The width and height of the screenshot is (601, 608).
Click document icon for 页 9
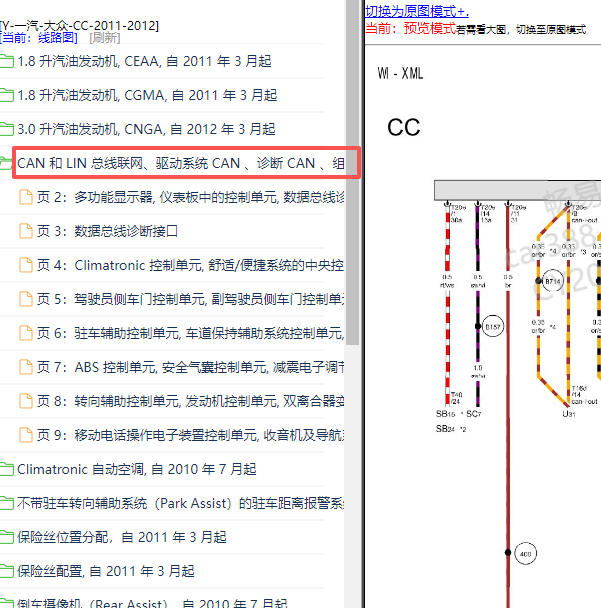(26, 435)
